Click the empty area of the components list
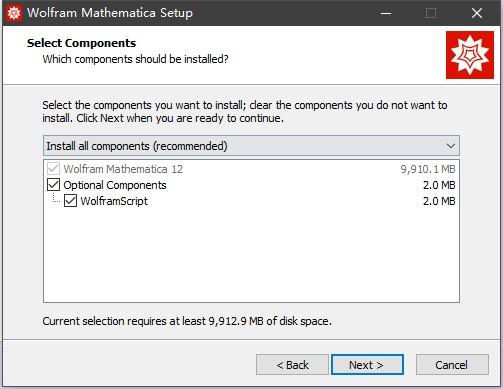The height and width of the screenshot is (389, 503). (251, 257)
